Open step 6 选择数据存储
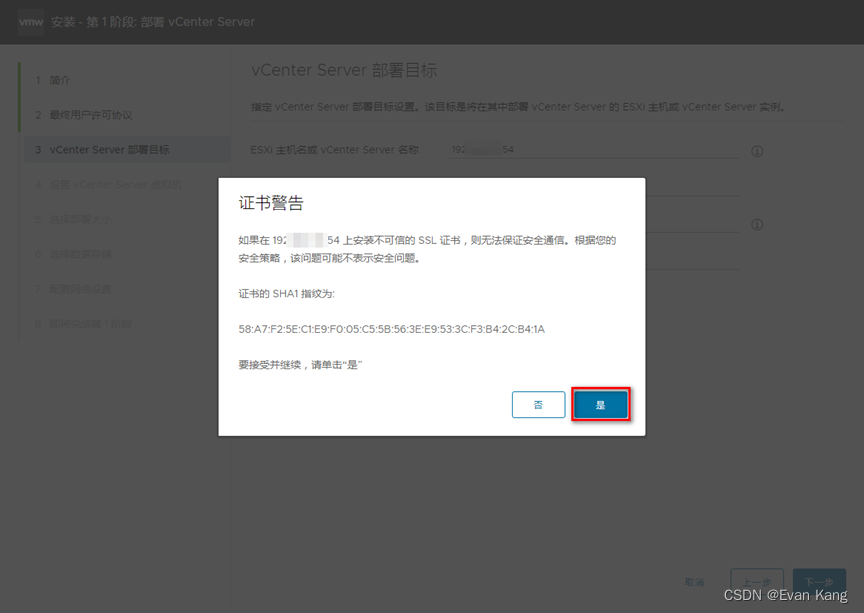 80,254
